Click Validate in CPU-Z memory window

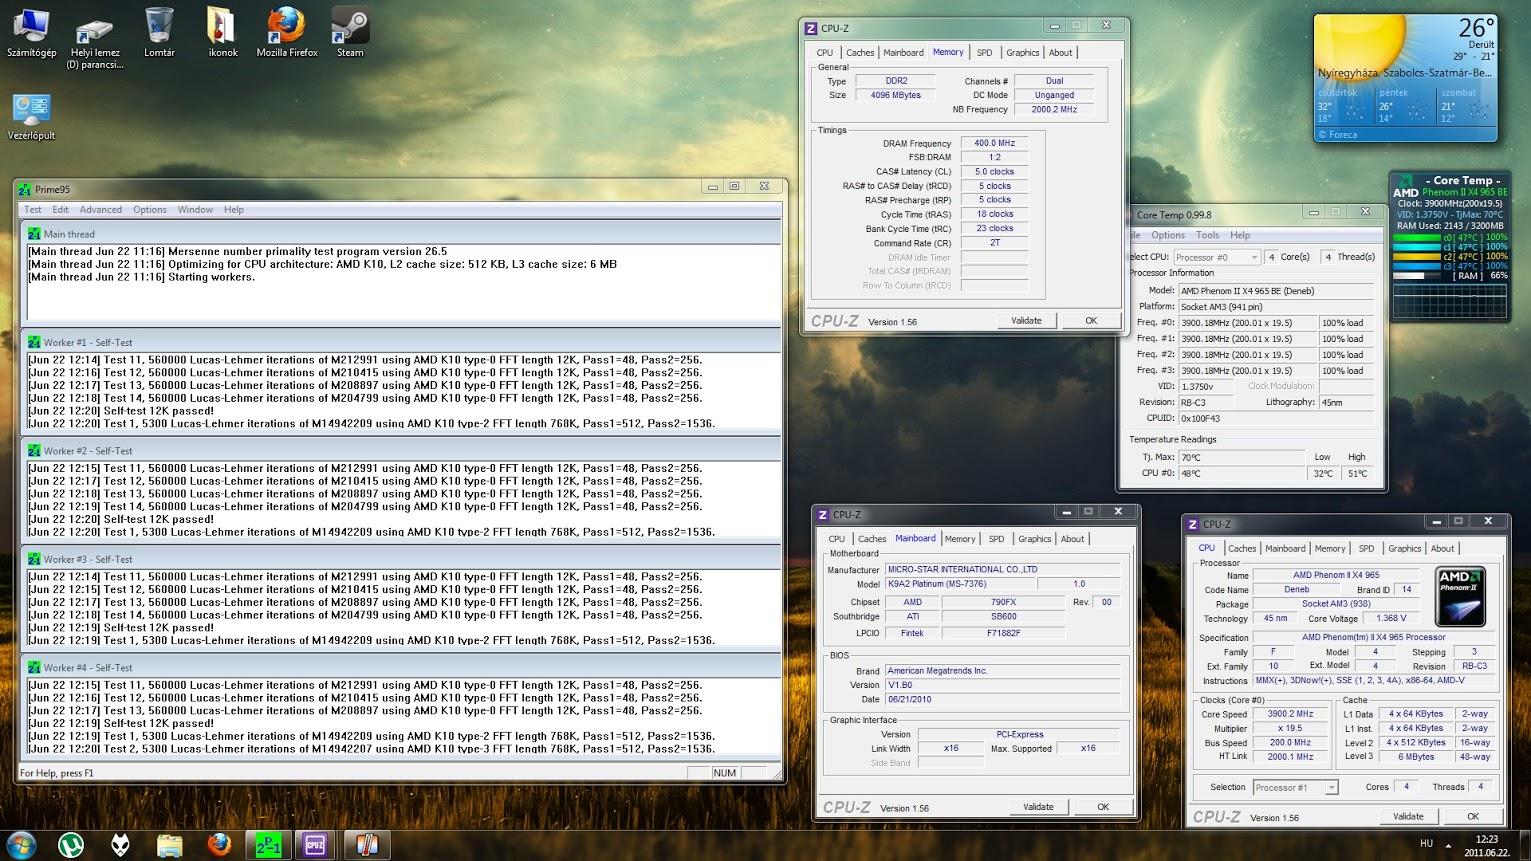point(1026,321)
